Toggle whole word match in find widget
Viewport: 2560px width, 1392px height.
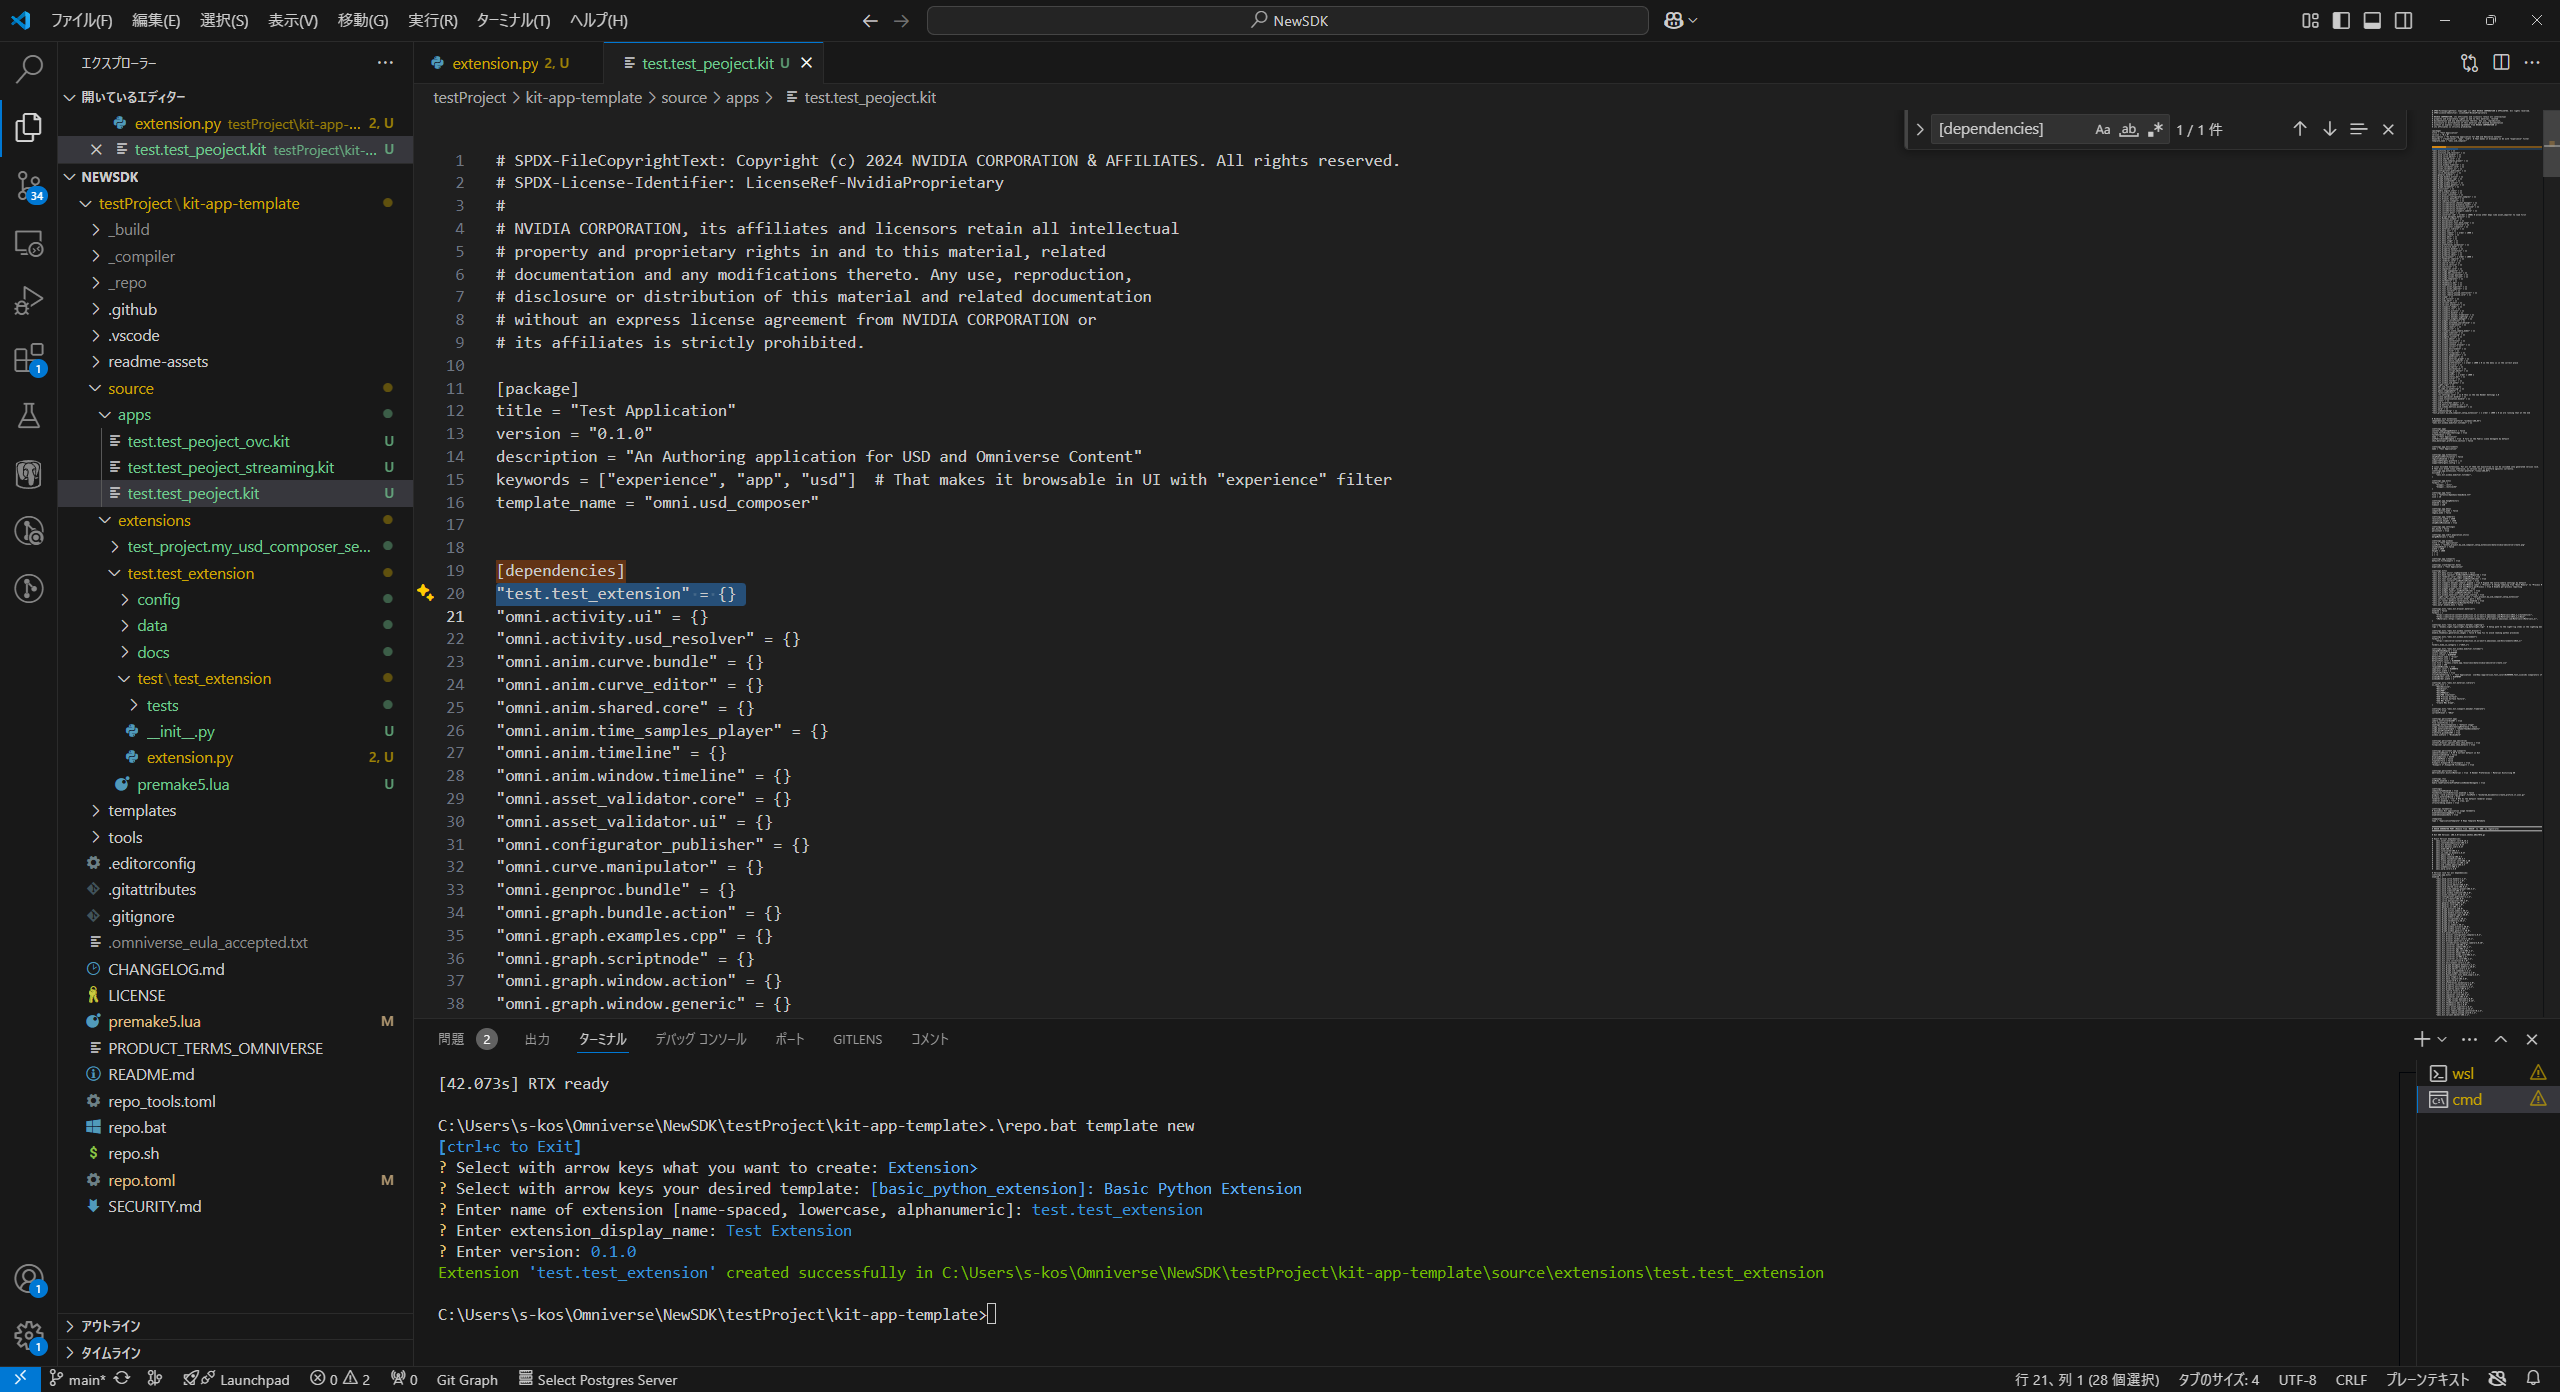(x=2129, y=129)
